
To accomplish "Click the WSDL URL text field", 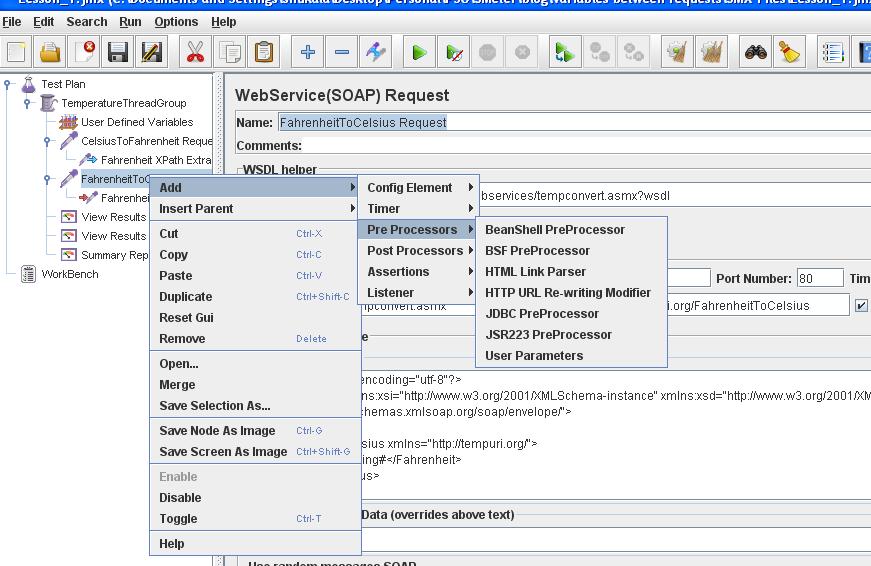I will pyautogui.click(x=674, y=196).
